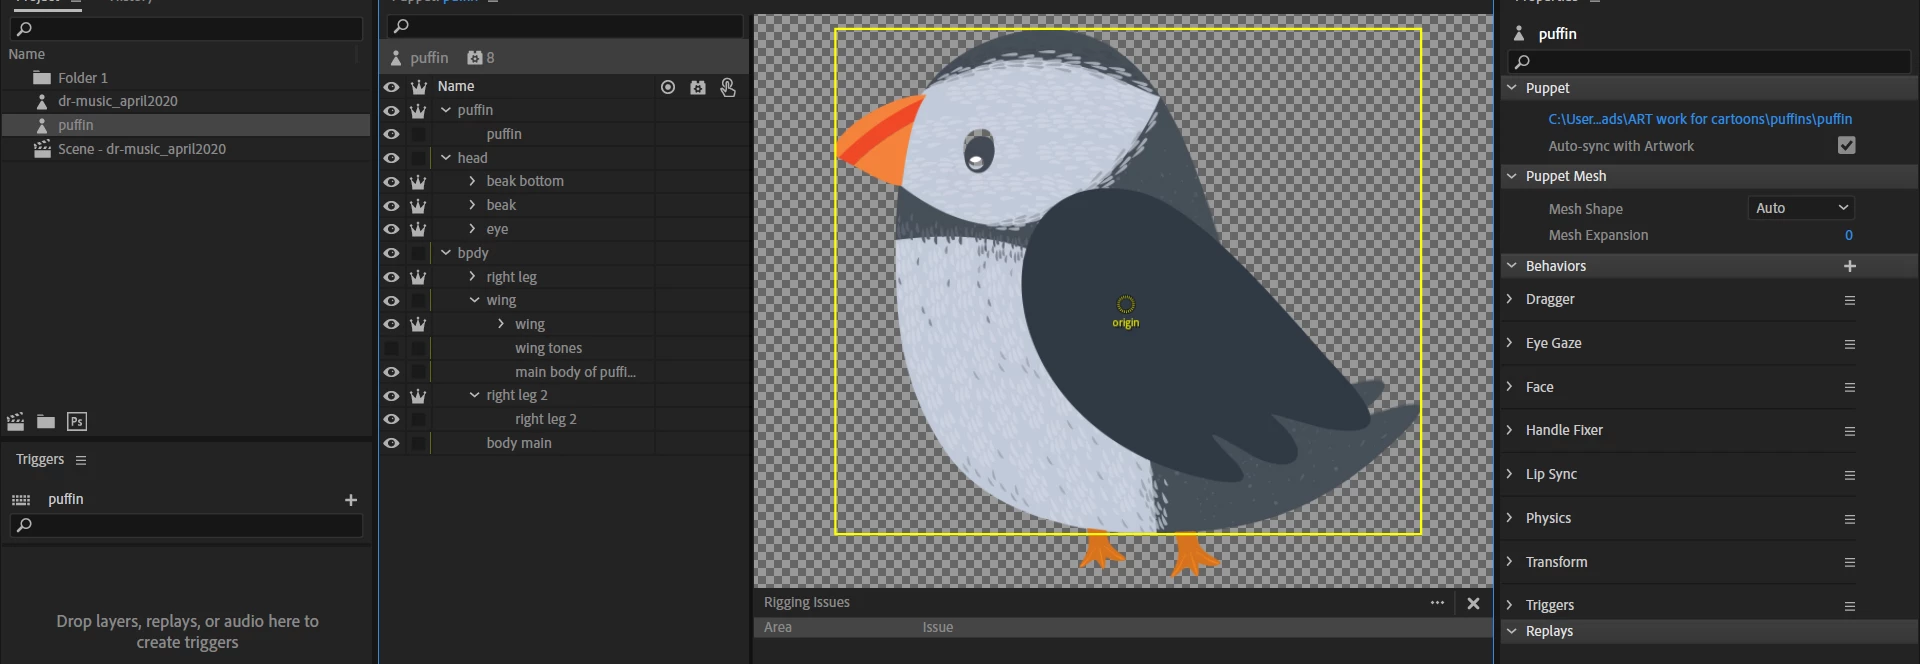
Task: Click the keyboard icon beside puffin in Triggers
Action: 21,500
